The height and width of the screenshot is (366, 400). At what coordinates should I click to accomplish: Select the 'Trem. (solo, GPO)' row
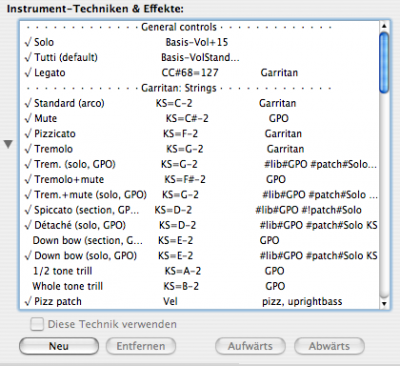point(199,164)
